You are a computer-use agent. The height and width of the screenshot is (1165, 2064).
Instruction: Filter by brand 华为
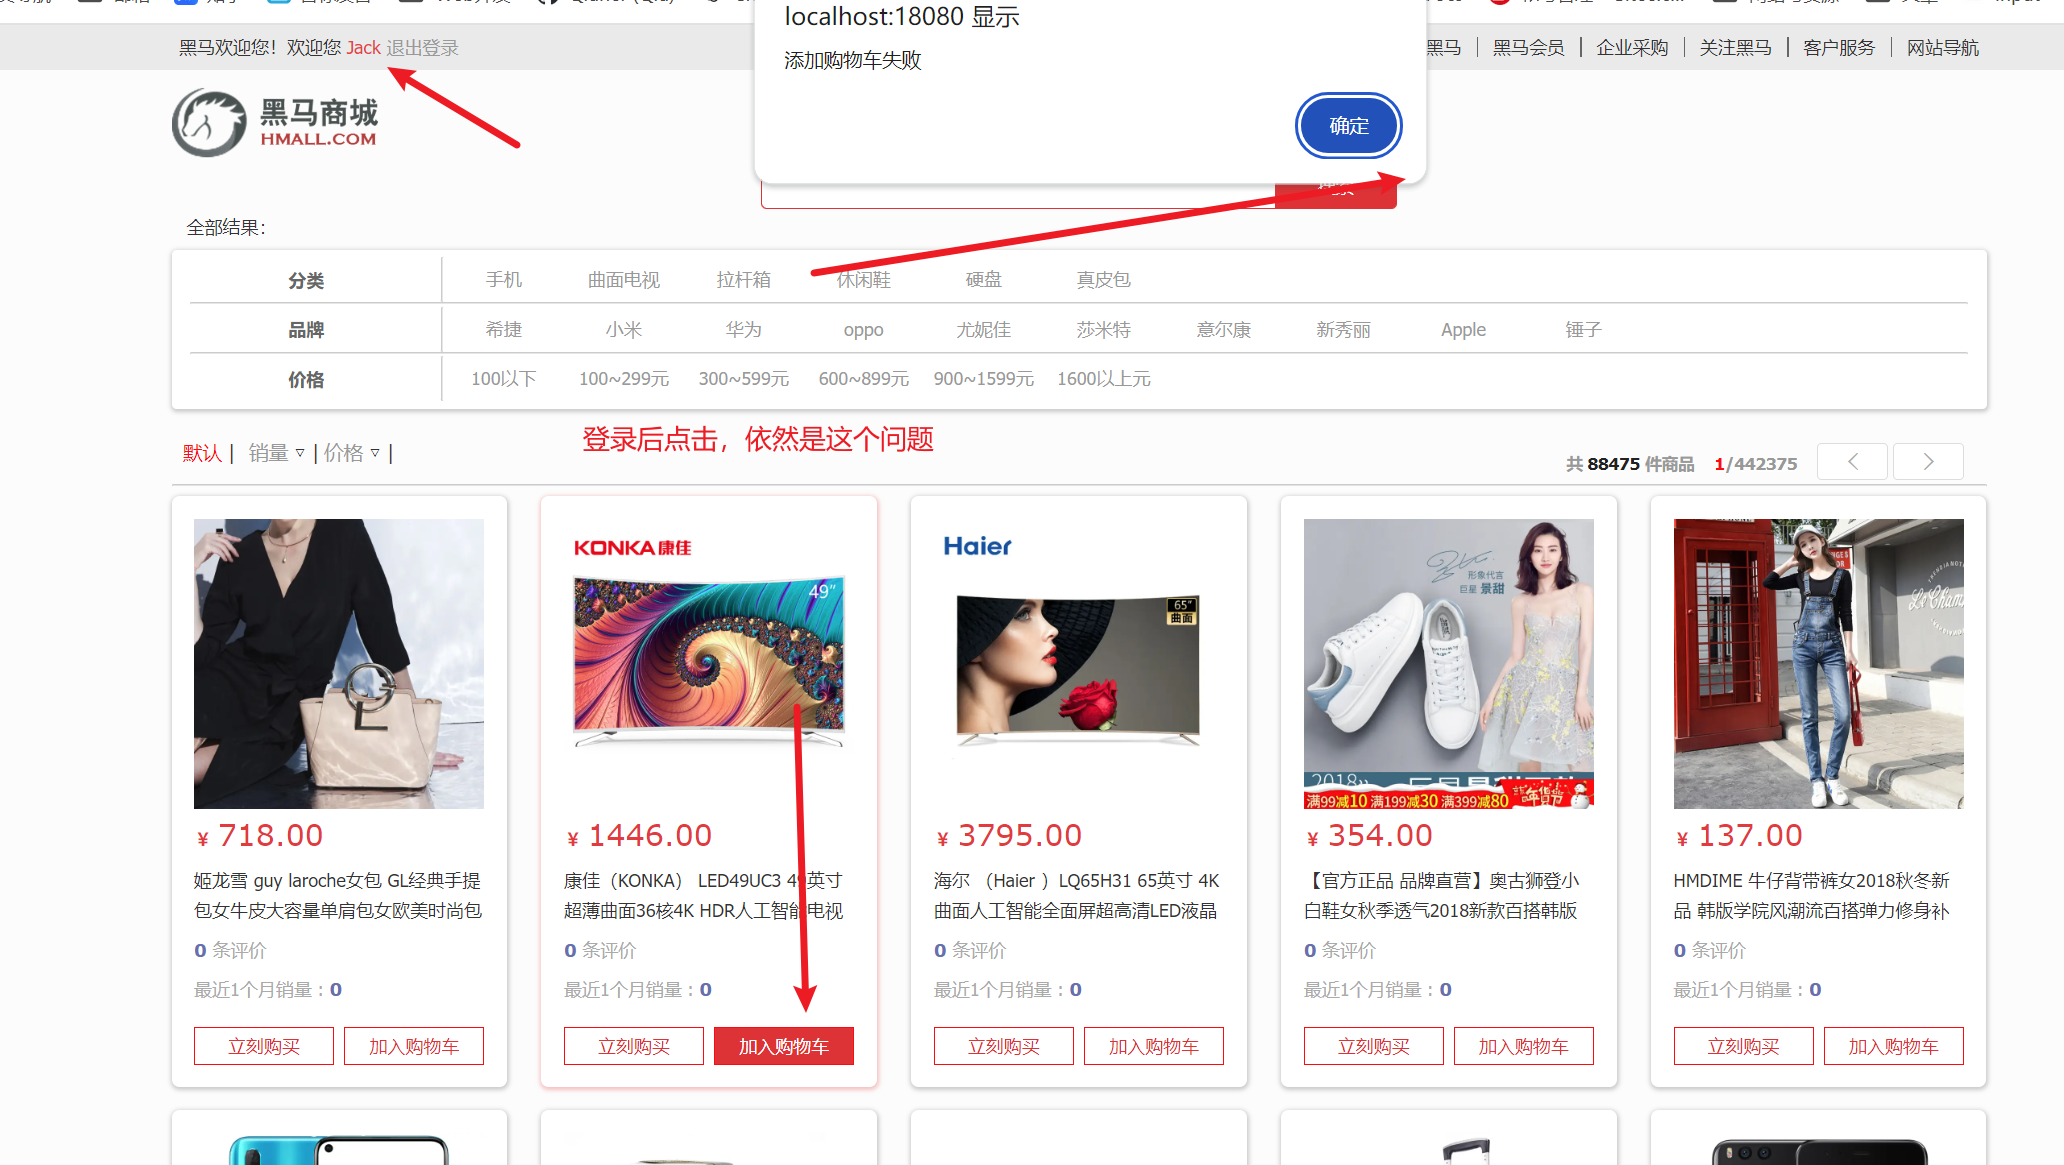click(744, 330)
